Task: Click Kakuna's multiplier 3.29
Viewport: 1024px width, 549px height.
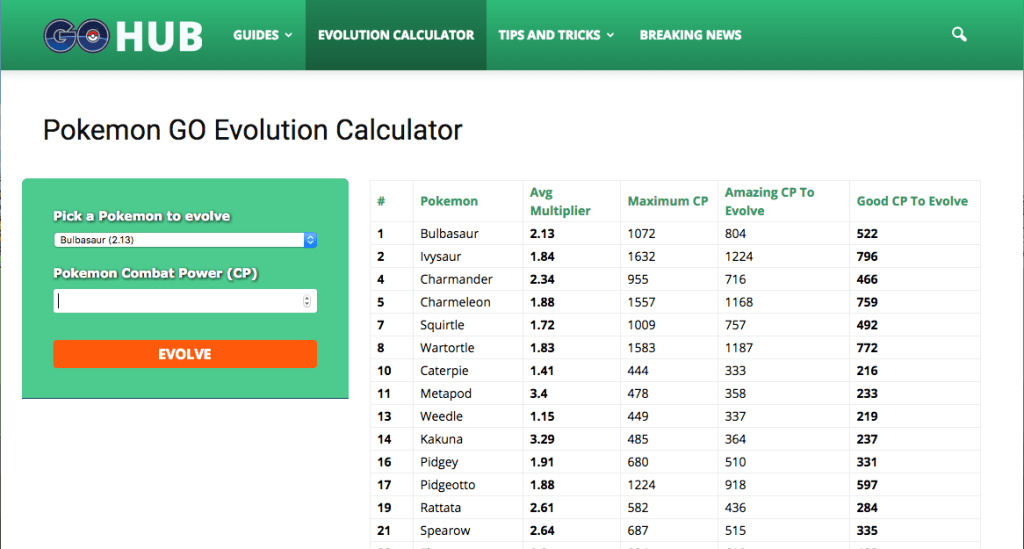Action: [542, 439]
